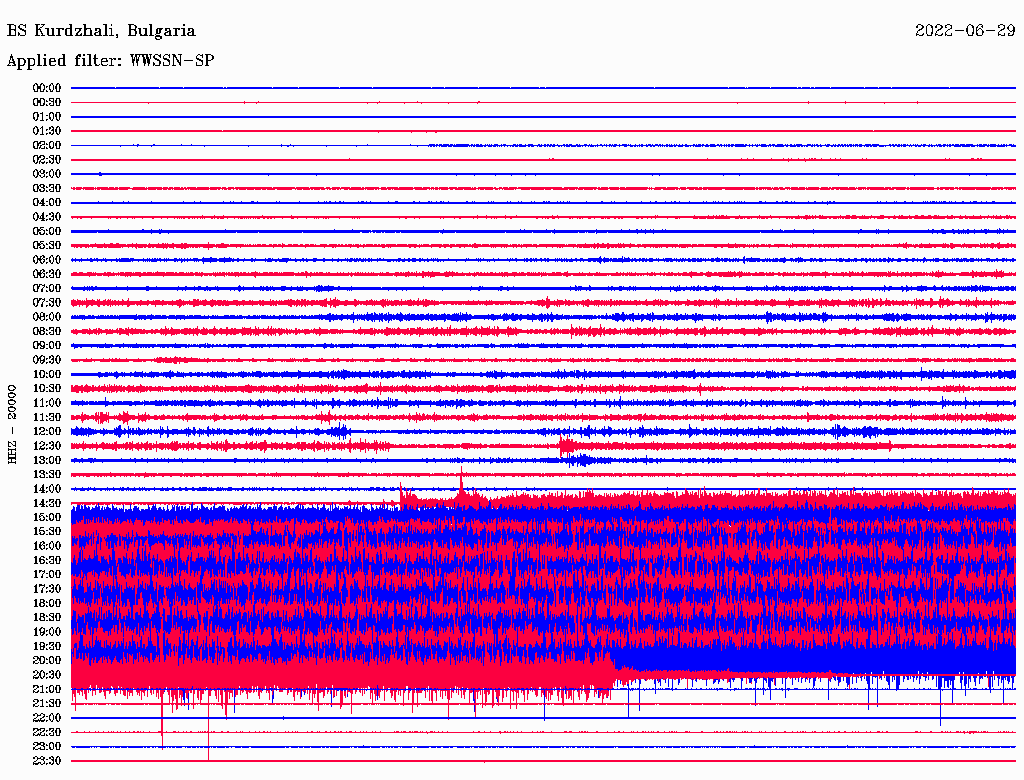Select the 06:30 time label
This screenshot has width=1024, height=780.
pos(47,274)
